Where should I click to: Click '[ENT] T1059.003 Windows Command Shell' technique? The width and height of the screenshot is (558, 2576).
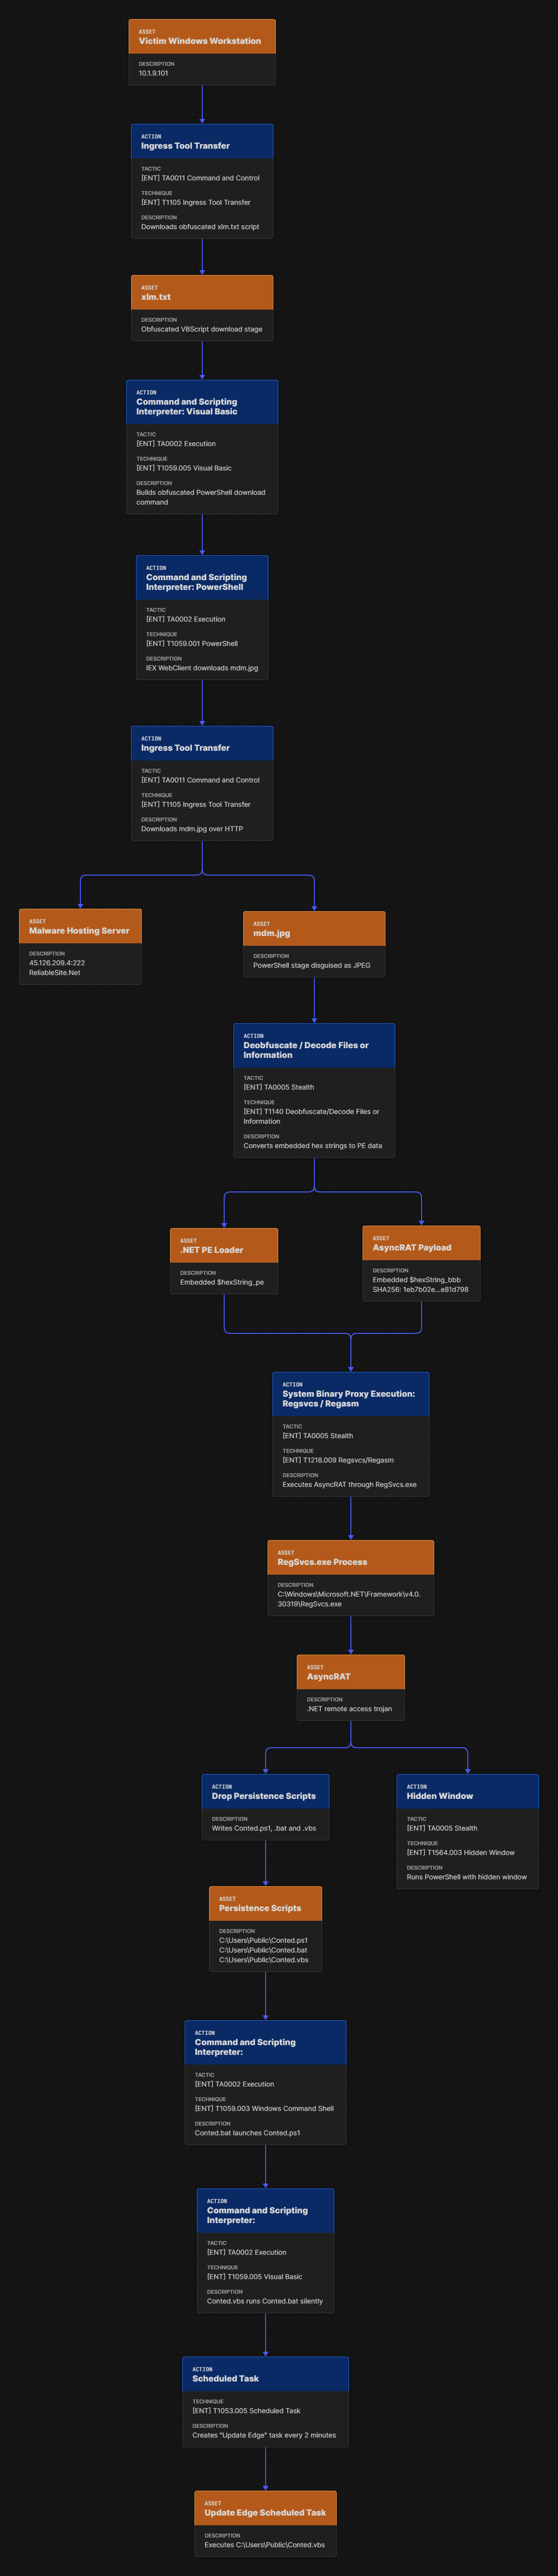point(264,2109)
